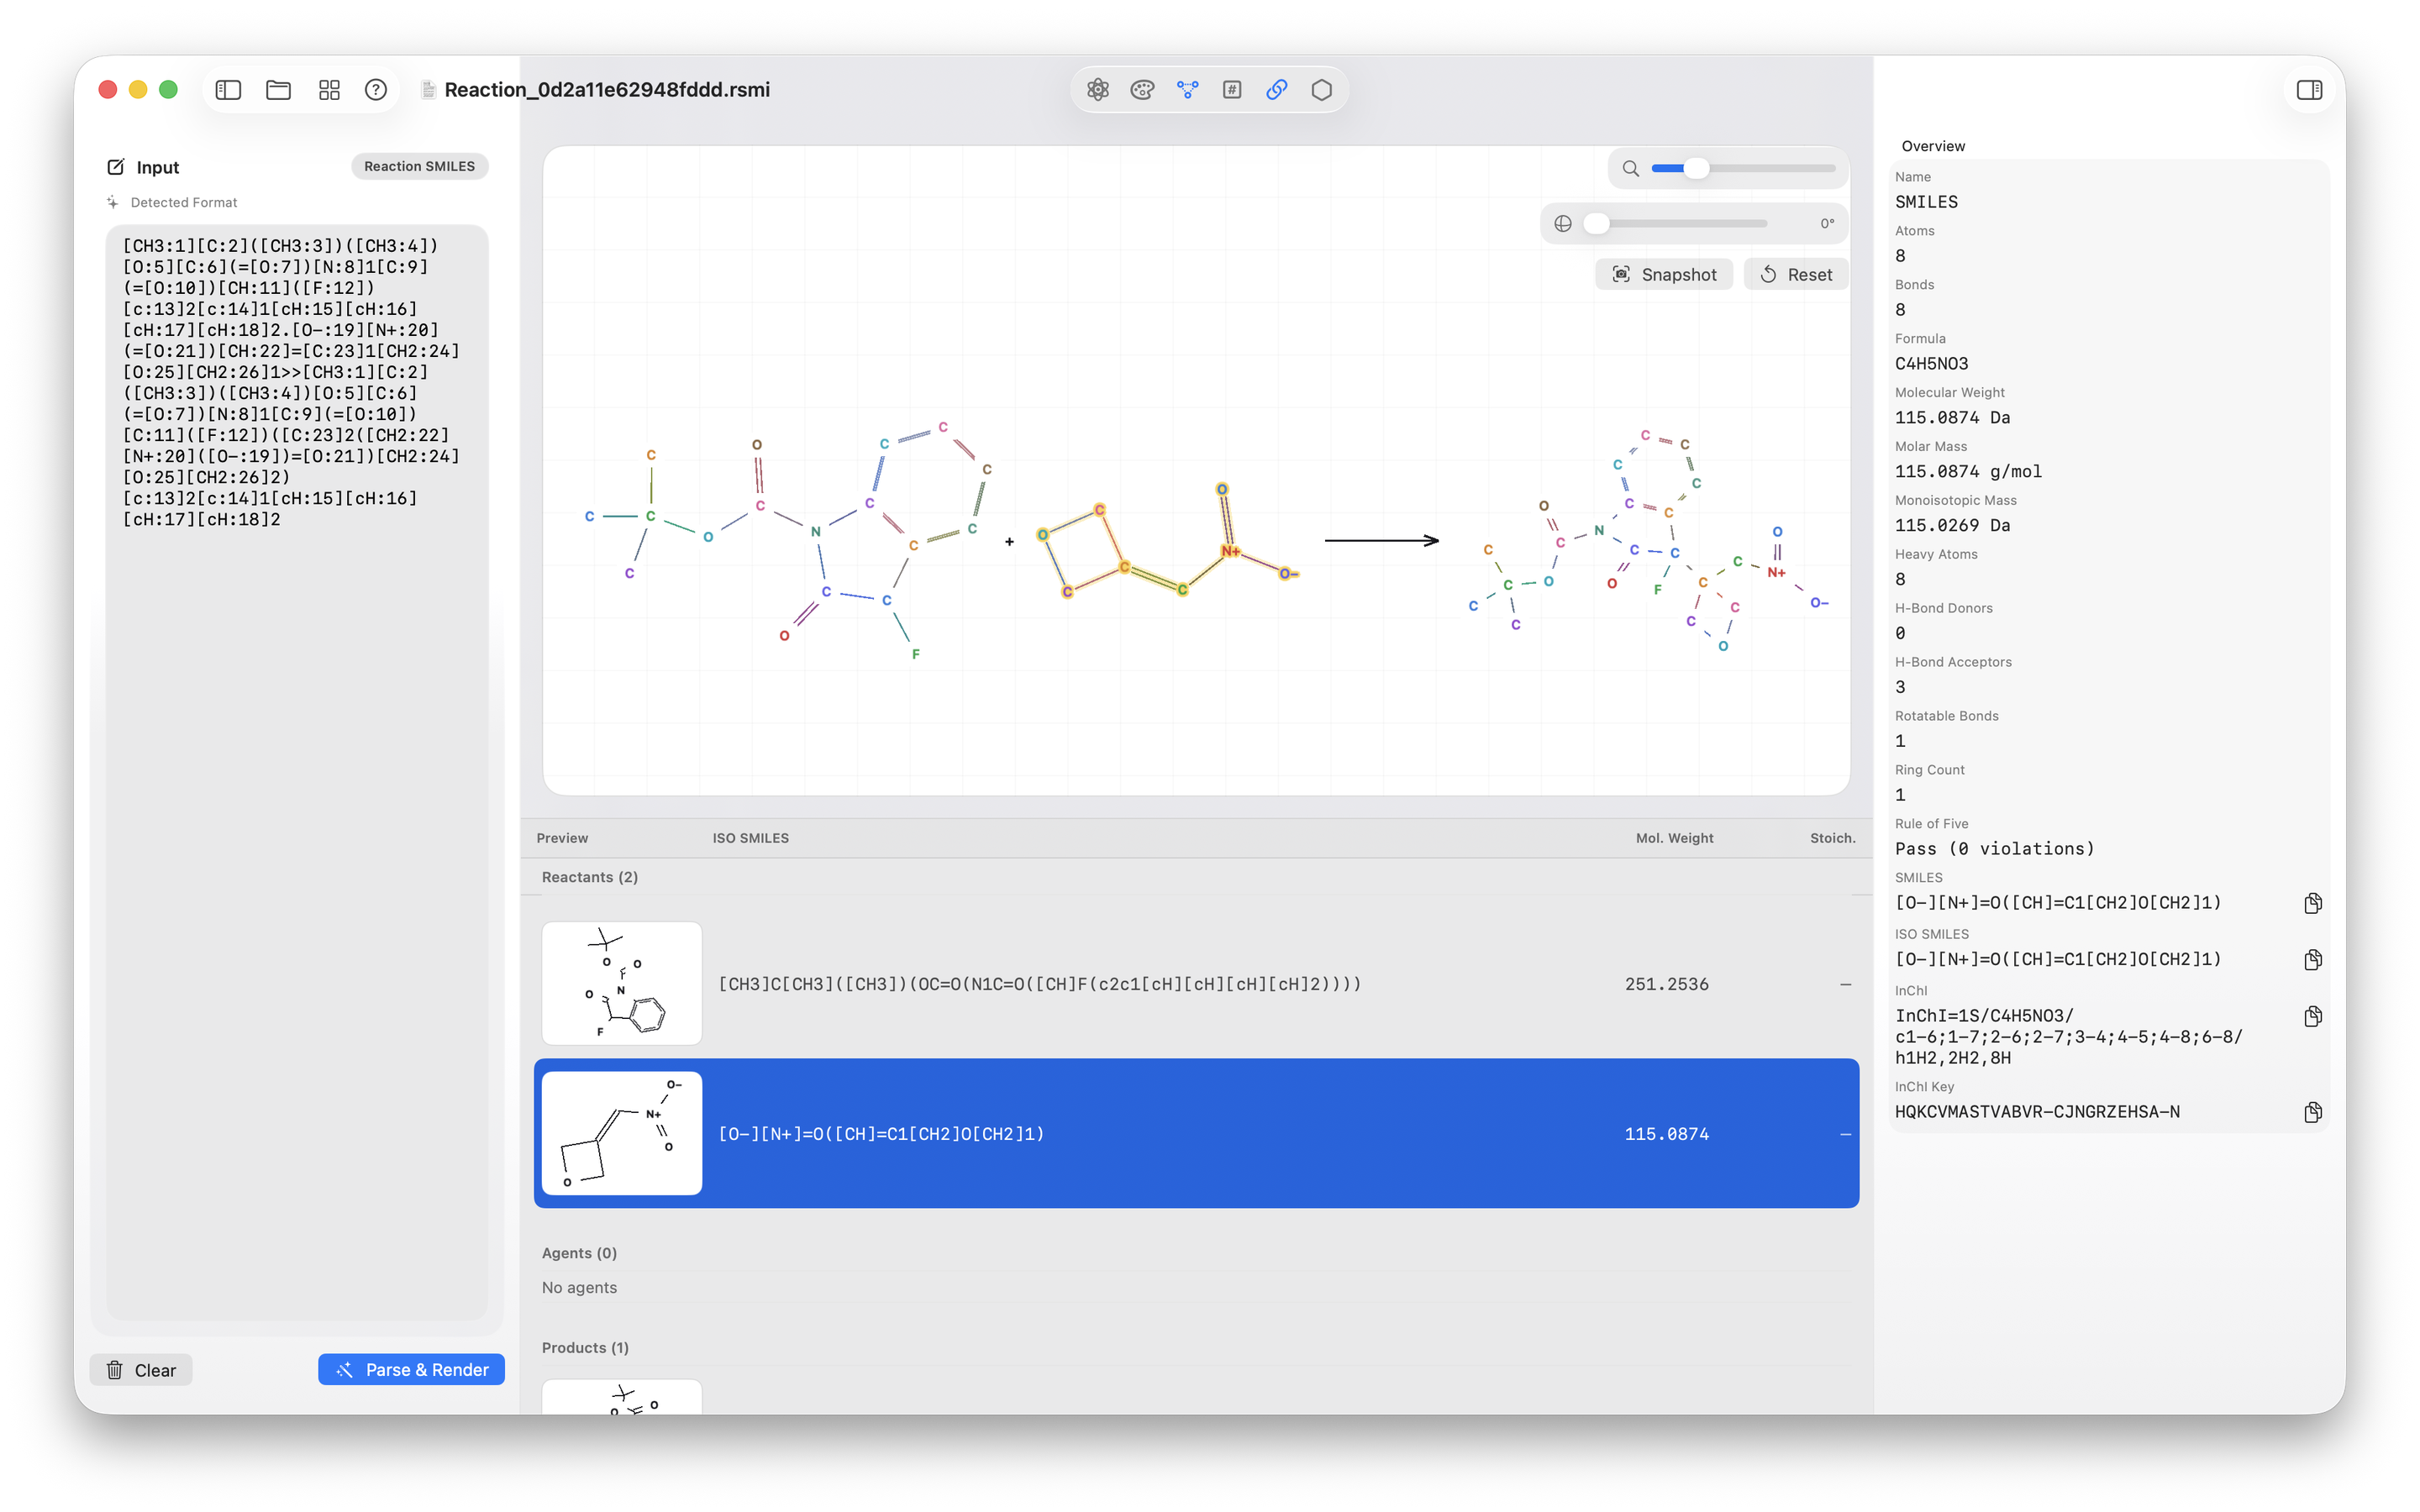Click the Parse & Render button

411,1370
